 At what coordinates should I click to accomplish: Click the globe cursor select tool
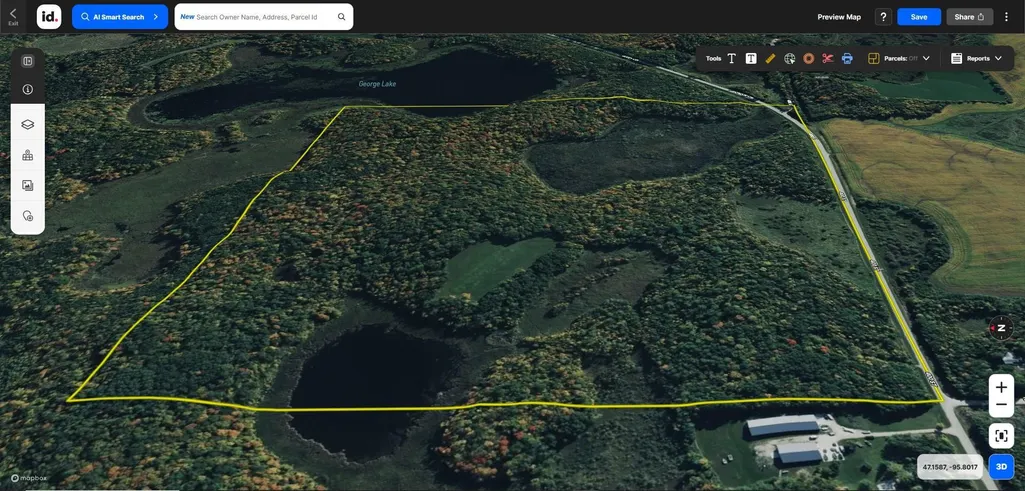[x=790, y=58]
